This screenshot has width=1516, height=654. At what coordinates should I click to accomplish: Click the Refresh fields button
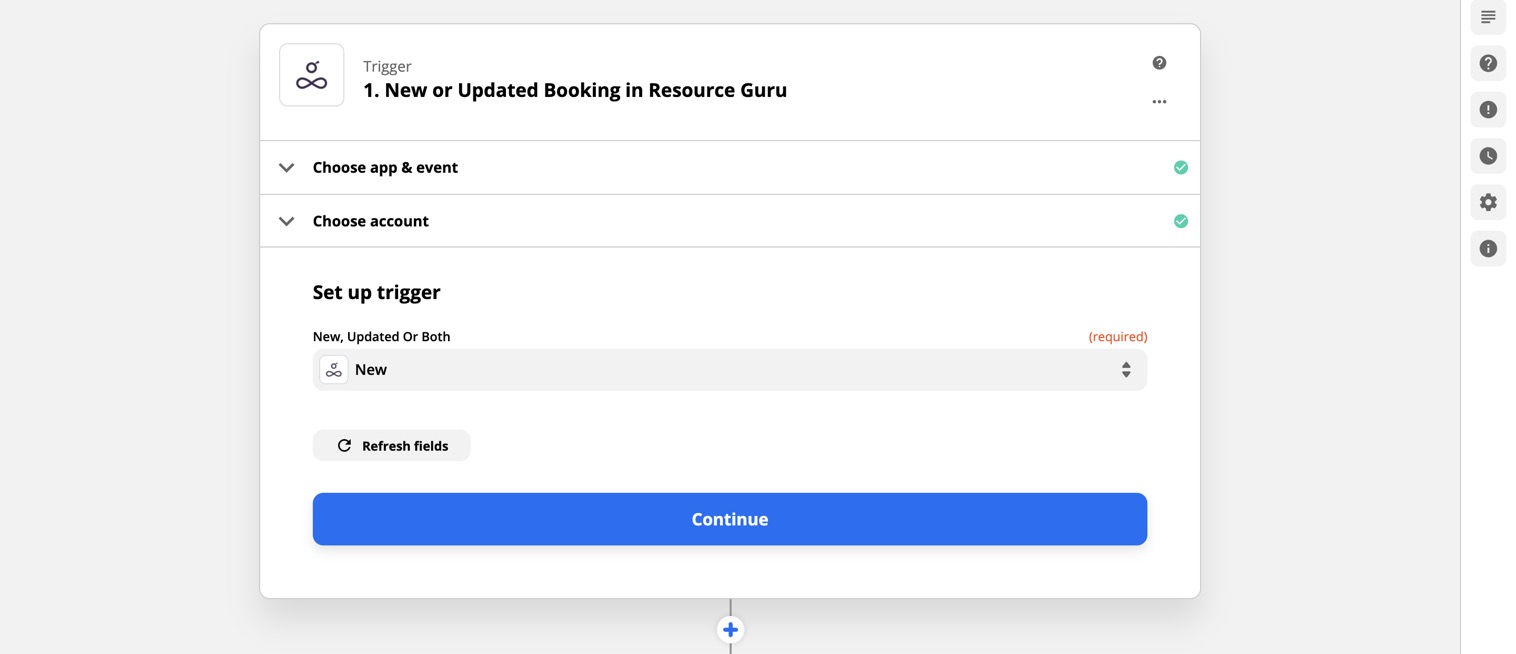click(391, 446)
